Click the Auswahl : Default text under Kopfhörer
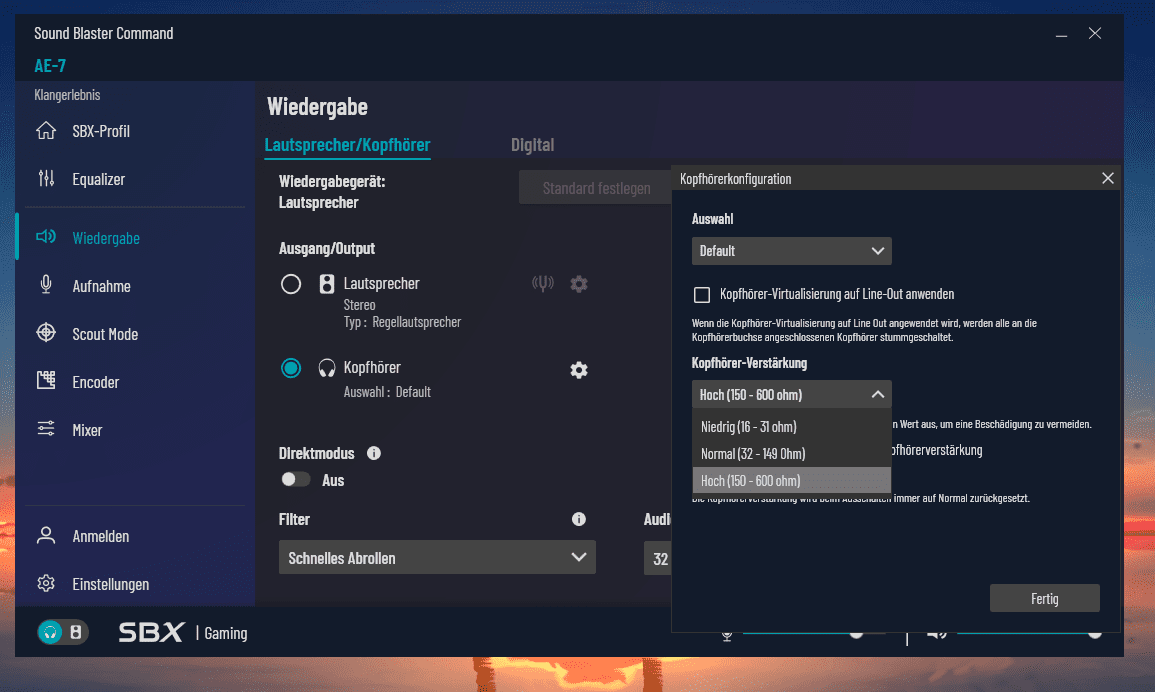The image size is (1155, 692). click(387, 392)
